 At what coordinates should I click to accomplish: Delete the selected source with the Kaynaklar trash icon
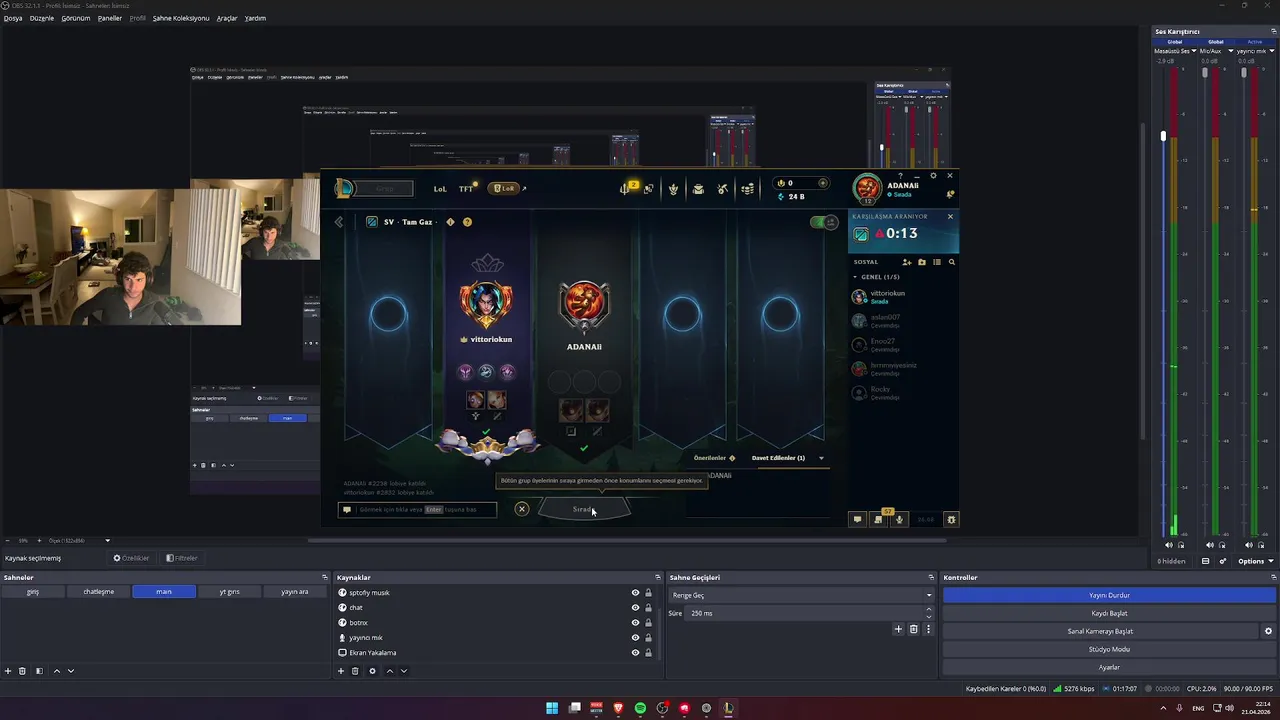pyautogui.click(x=355, y=671)
